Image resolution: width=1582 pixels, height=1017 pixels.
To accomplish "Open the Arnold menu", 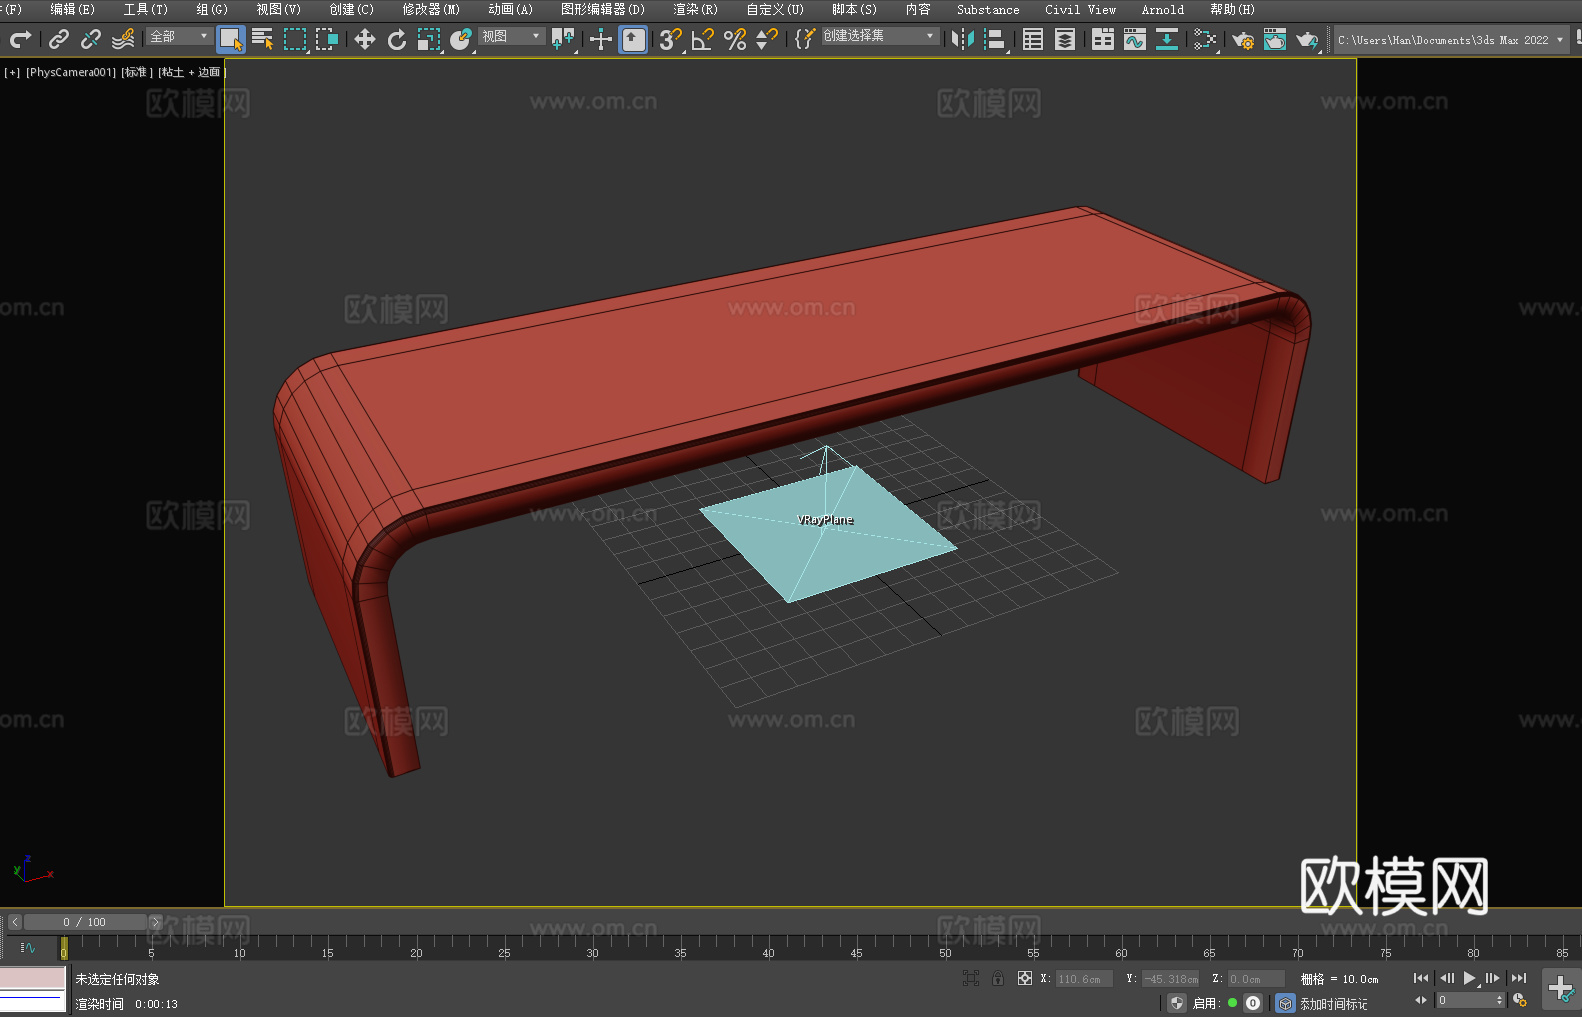I will (x=1162, y=9).
